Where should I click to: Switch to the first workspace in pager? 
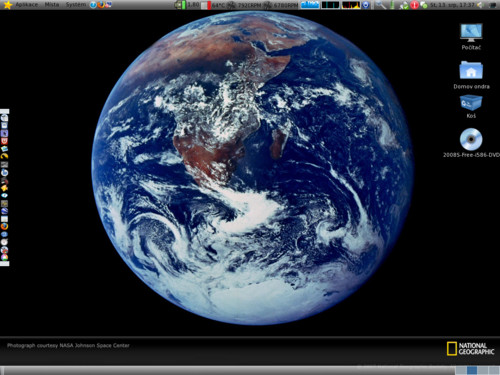pyautogui.click(x=461, y=370)
